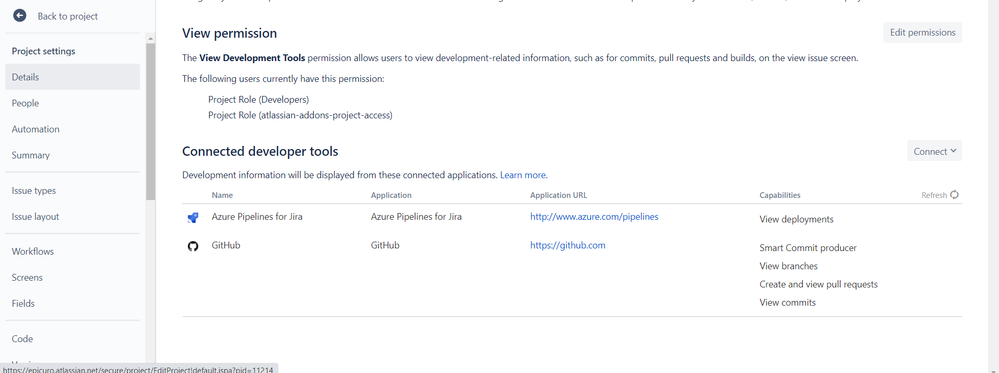Click the Edit permissions button
This screenshot has width=999, height=373.
(922, 33)
